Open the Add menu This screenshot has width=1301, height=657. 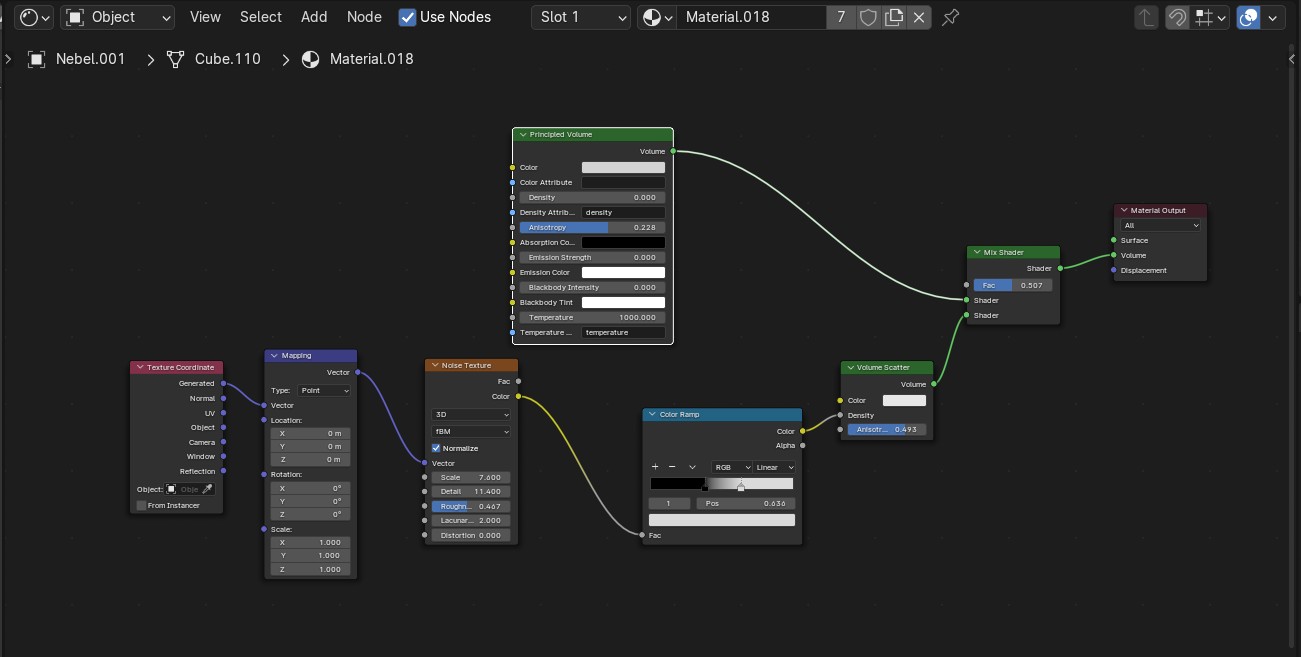tap(314, 17)
